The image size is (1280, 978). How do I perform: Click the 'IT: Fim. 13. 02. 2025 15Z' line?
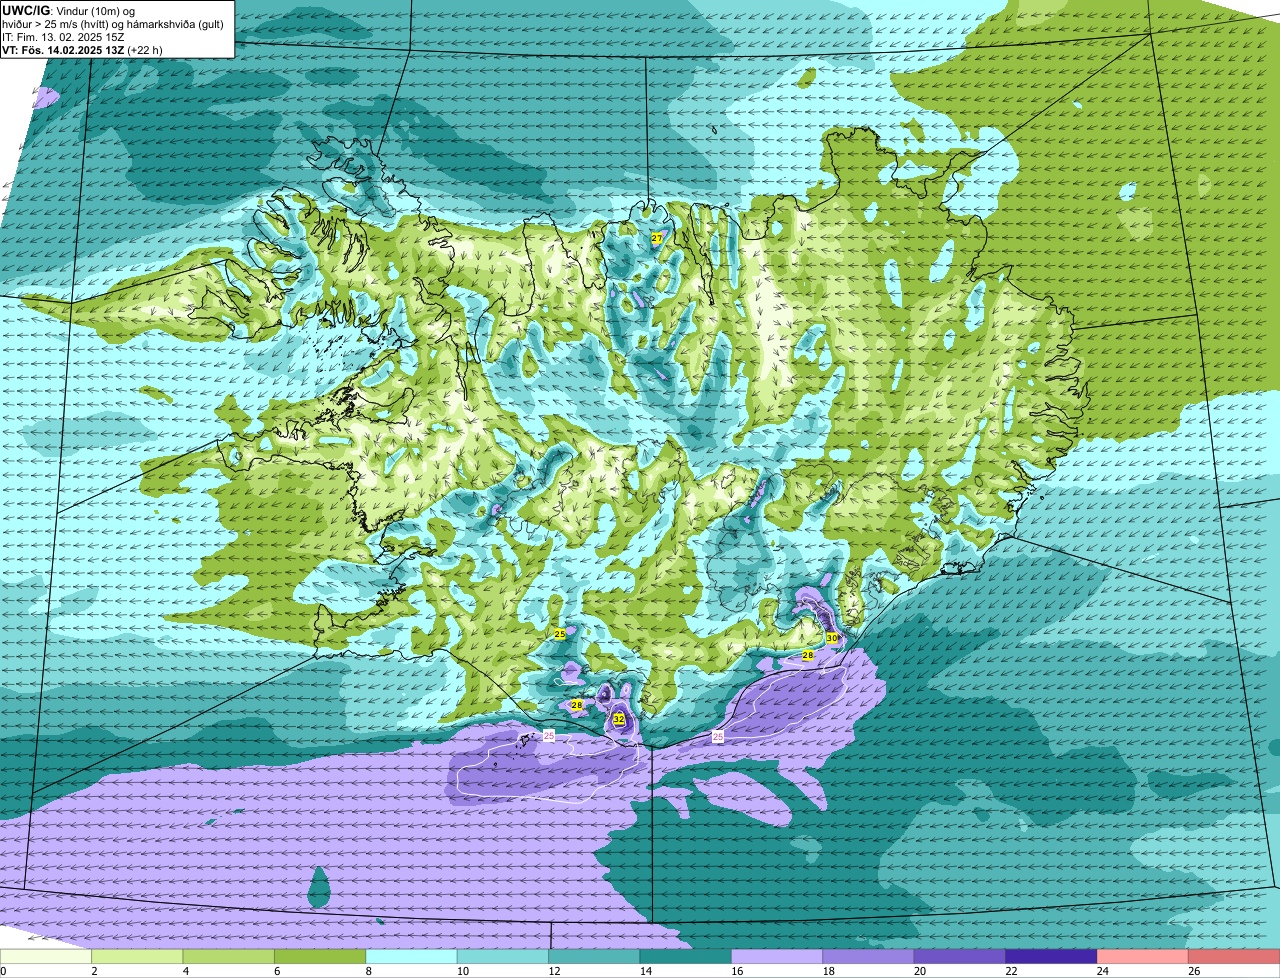click(x=64, y=36)
